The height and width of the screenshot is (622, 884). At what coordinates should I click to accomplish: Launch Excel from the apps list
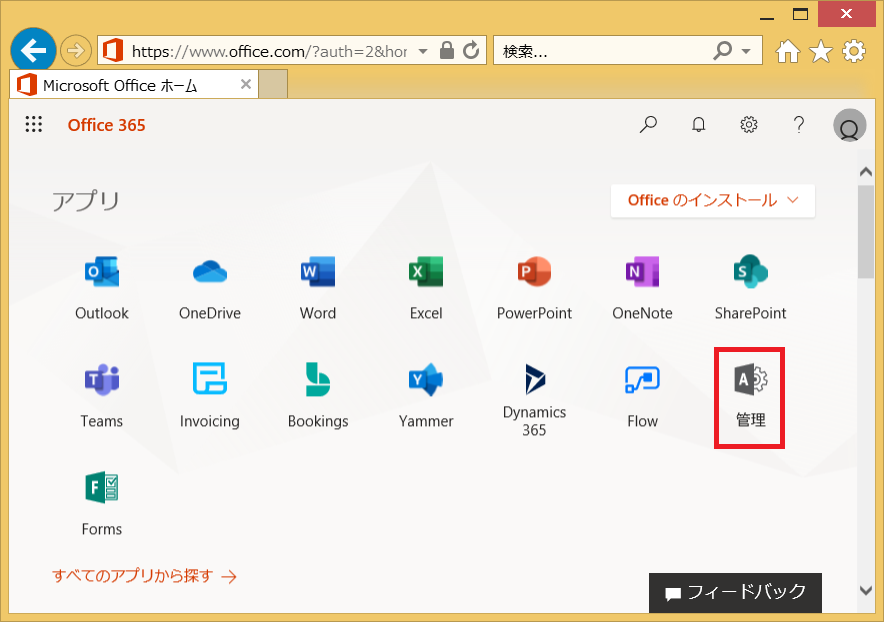pos(426,289)
